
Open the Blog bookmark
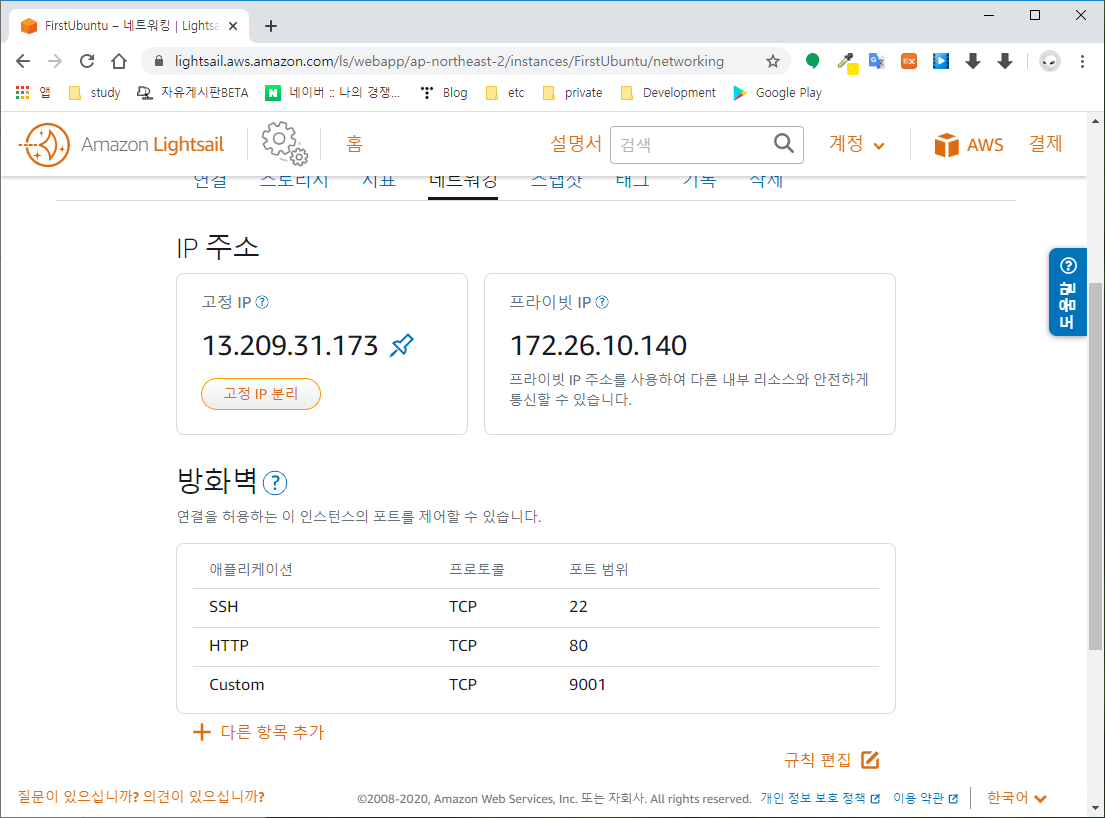tap(444, 92)
